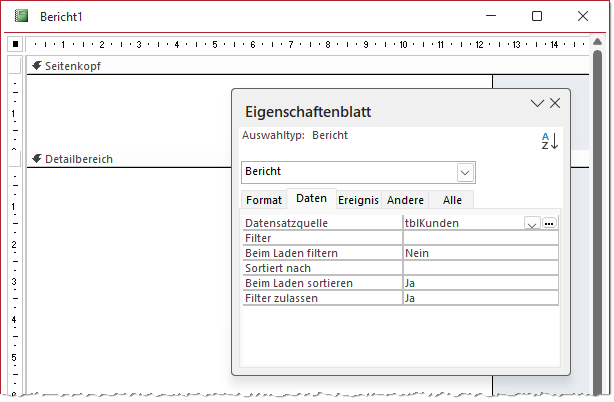Screen dimensions: 614x402
Task: Open the Datensatzquelle builder ellipsis button
Action: point(549,224)
